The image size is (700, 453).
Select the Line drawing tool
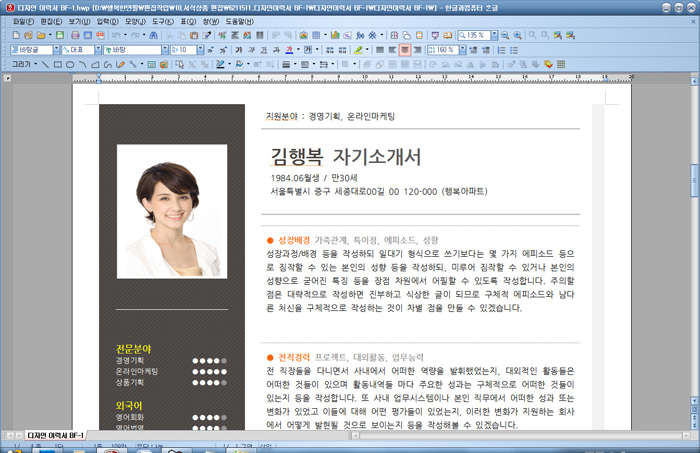pos(45,64)
